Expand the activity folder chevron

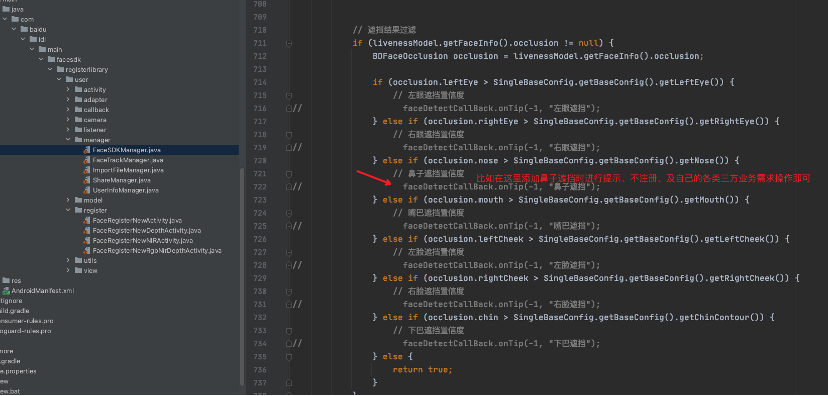point(69,90)
